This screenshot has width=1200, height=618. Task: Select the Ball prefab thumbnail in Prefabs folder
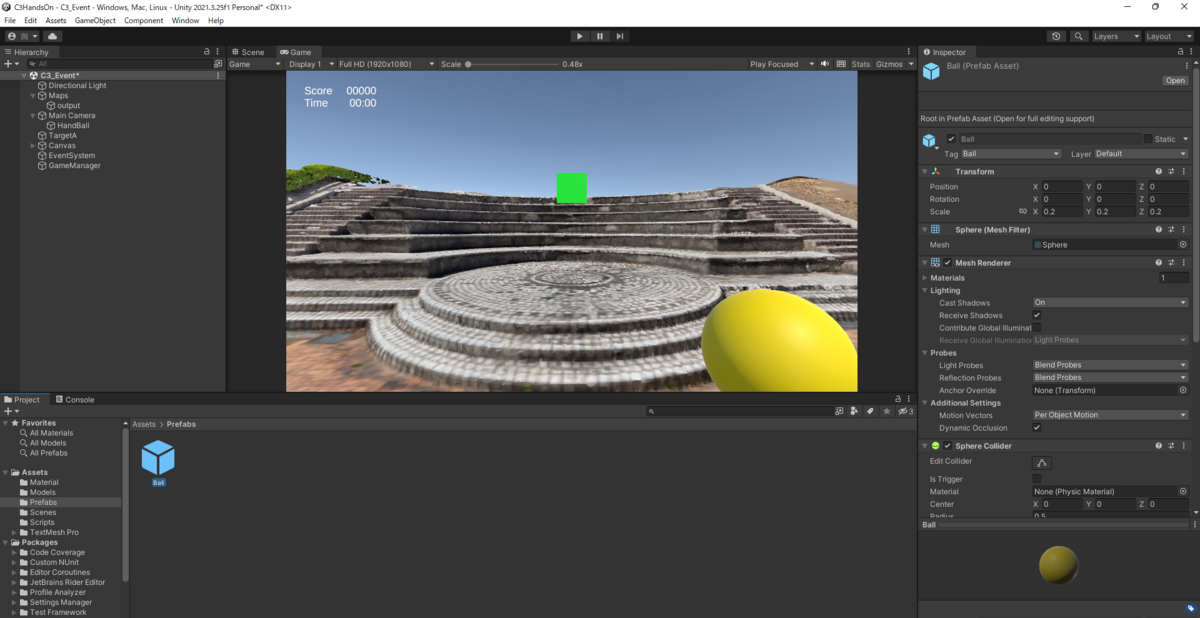click(x=157, y=458)
